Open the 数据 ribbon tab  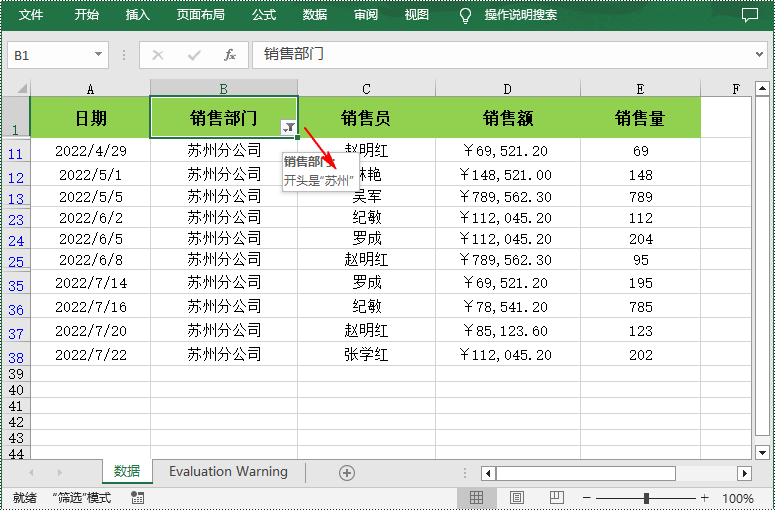click(315, 15)
